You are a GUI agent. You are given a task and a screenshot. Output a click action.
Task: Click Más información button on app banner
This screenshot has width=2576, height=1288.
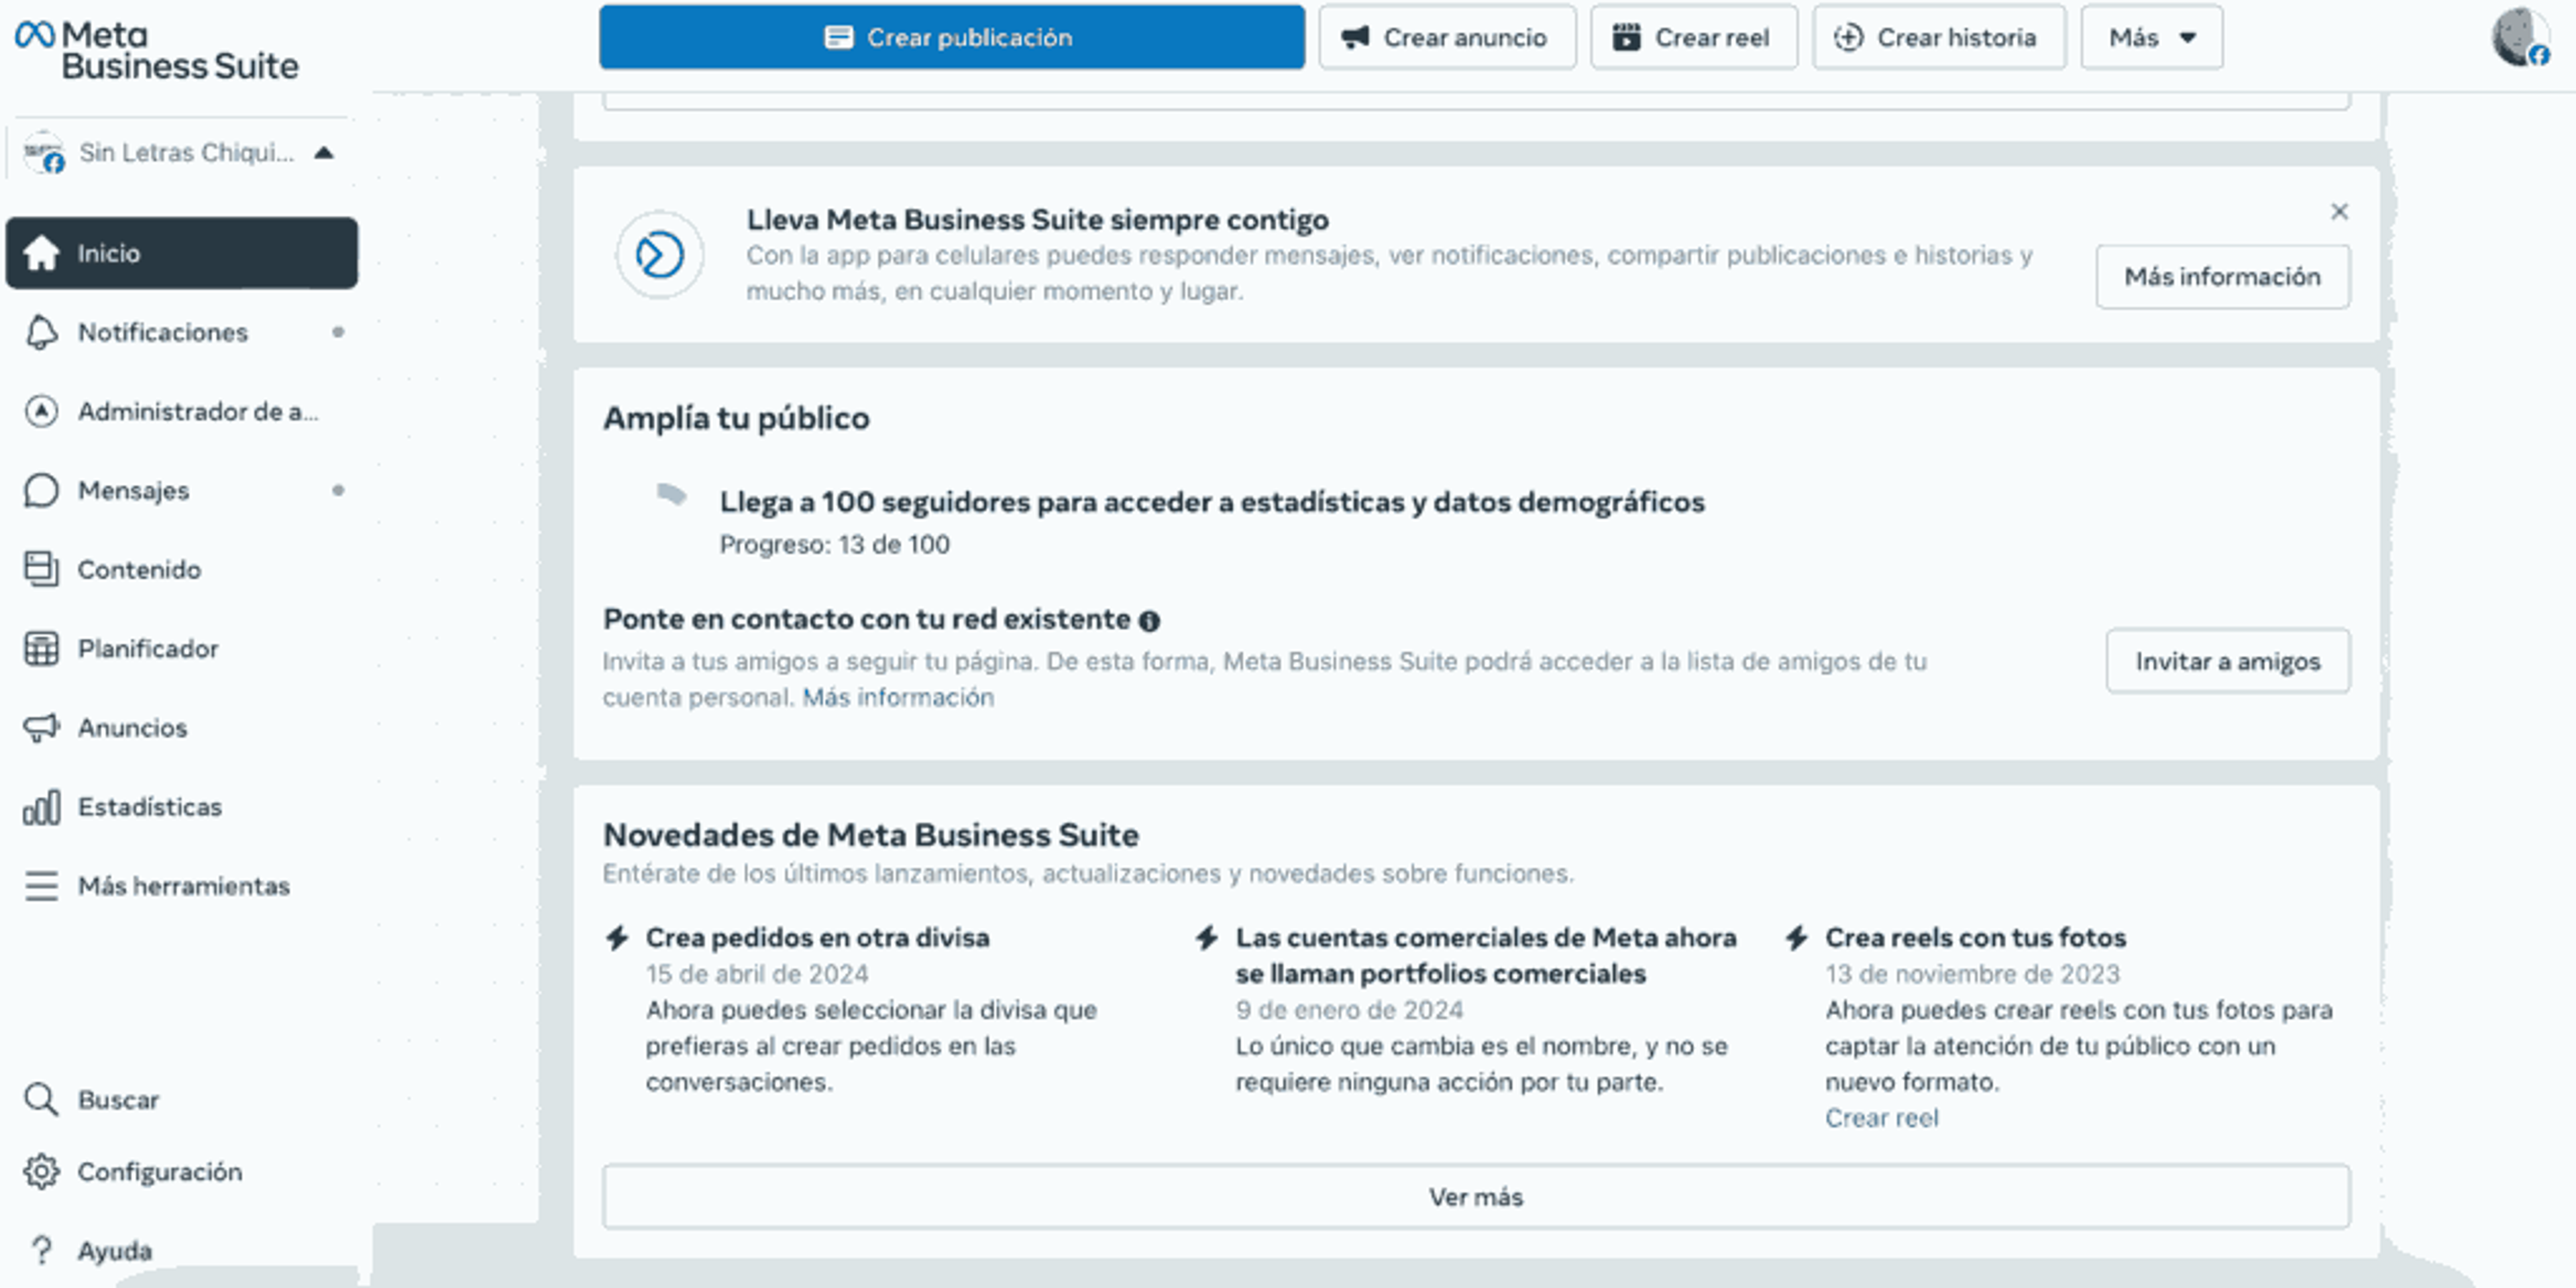2223,277
